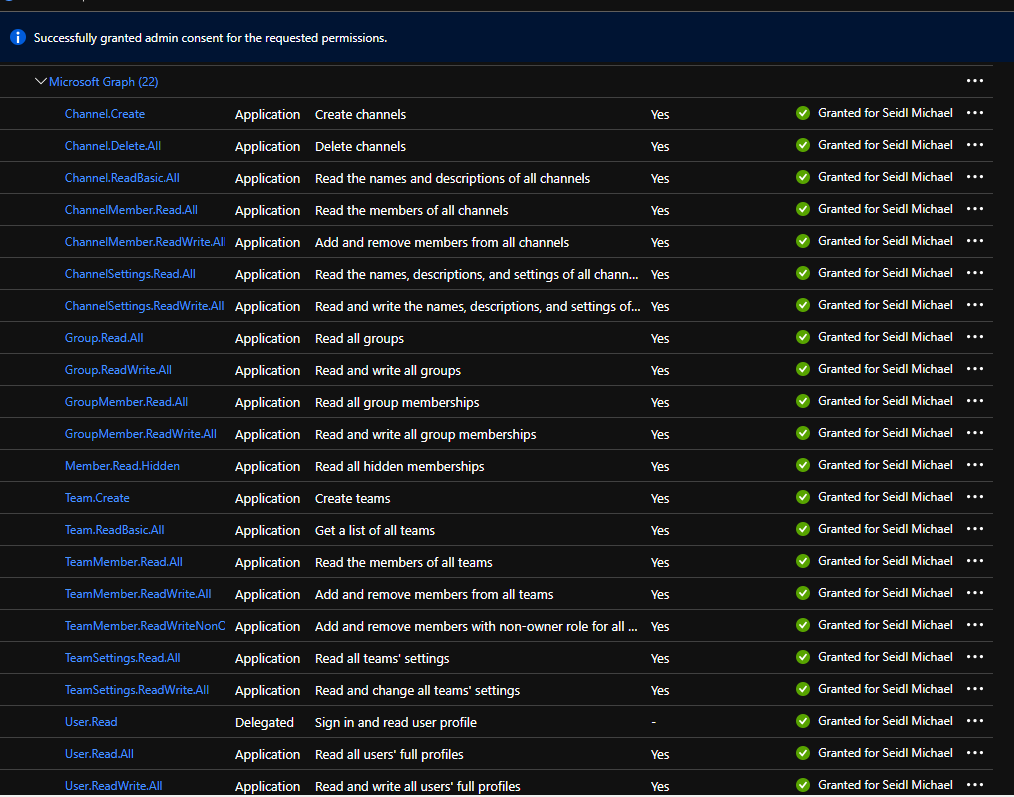Open more options for ChannelMember.Read.All row
This screenshot has width=1014, height=797.
[x=975, y=209]
